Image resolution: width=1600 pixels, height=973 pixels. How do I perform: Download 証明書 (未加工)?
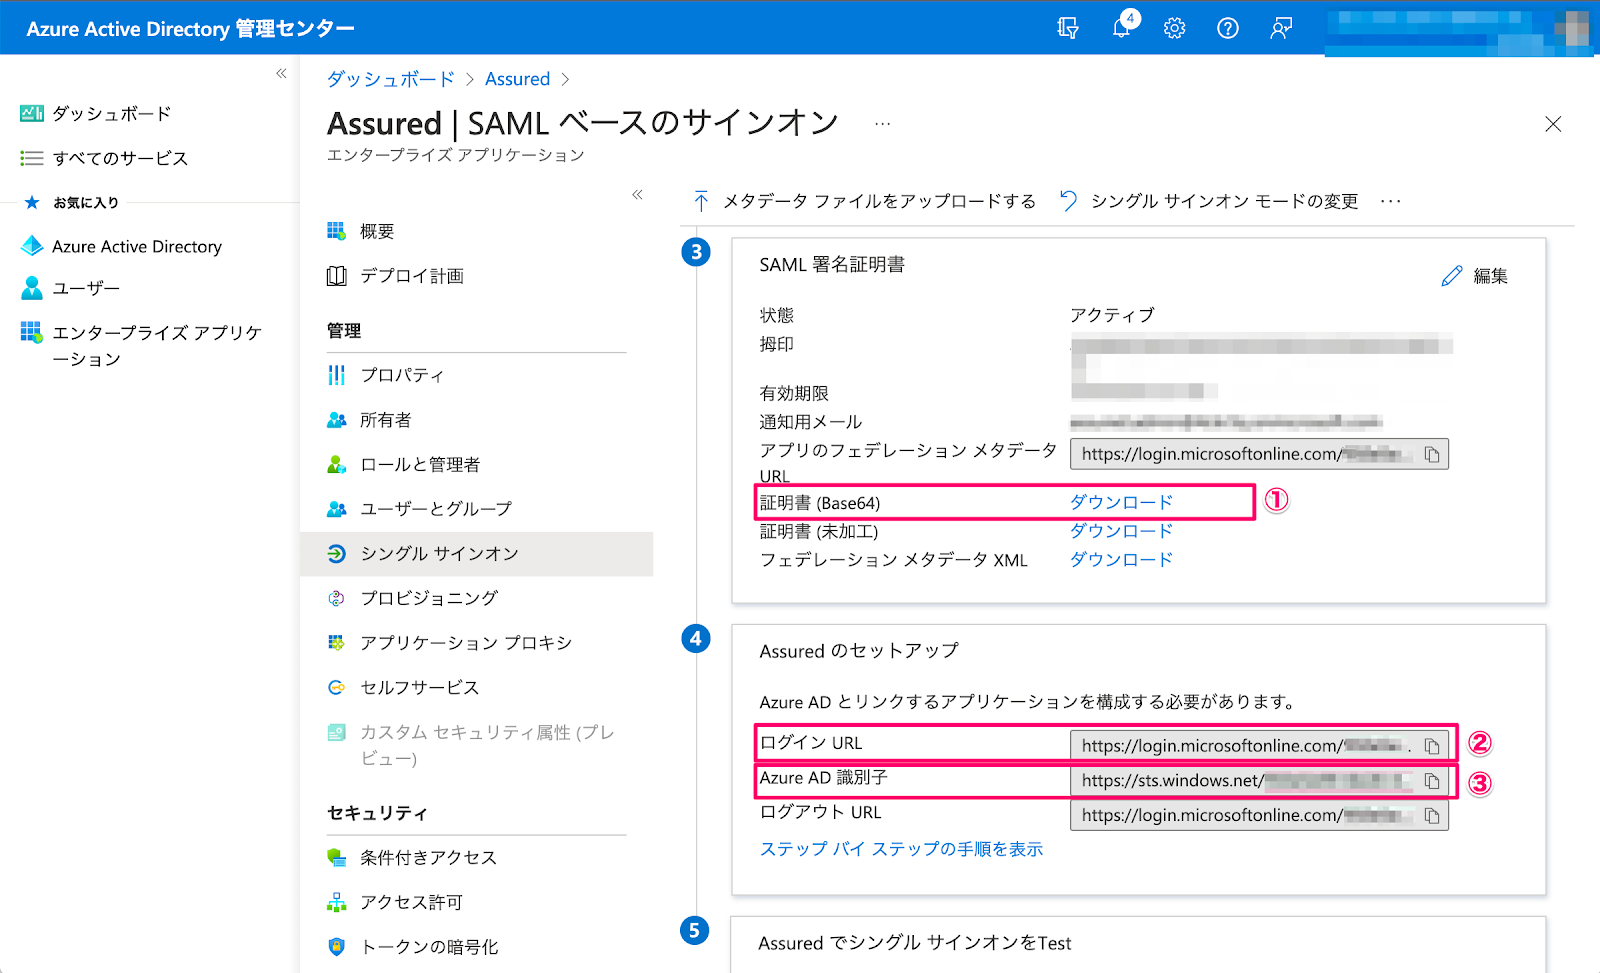point(1121,531)
